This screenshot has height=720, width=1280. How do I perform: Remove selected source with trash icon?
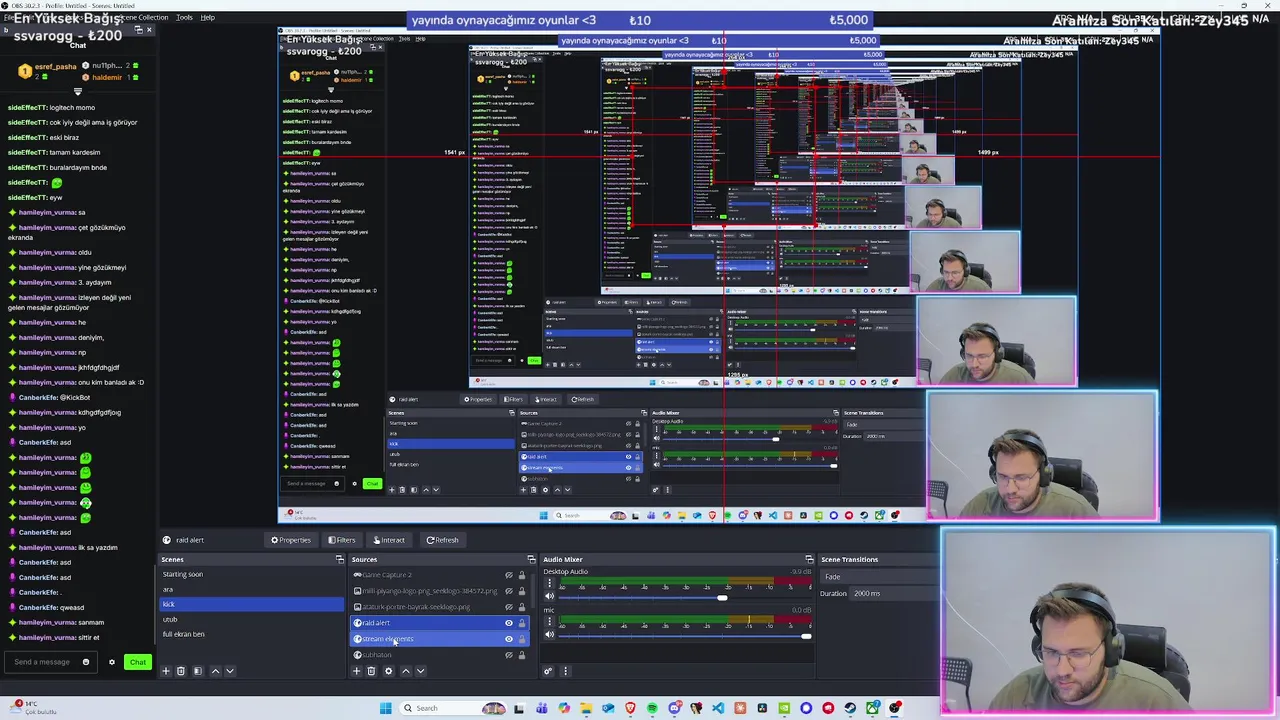(x=371, y=671)
